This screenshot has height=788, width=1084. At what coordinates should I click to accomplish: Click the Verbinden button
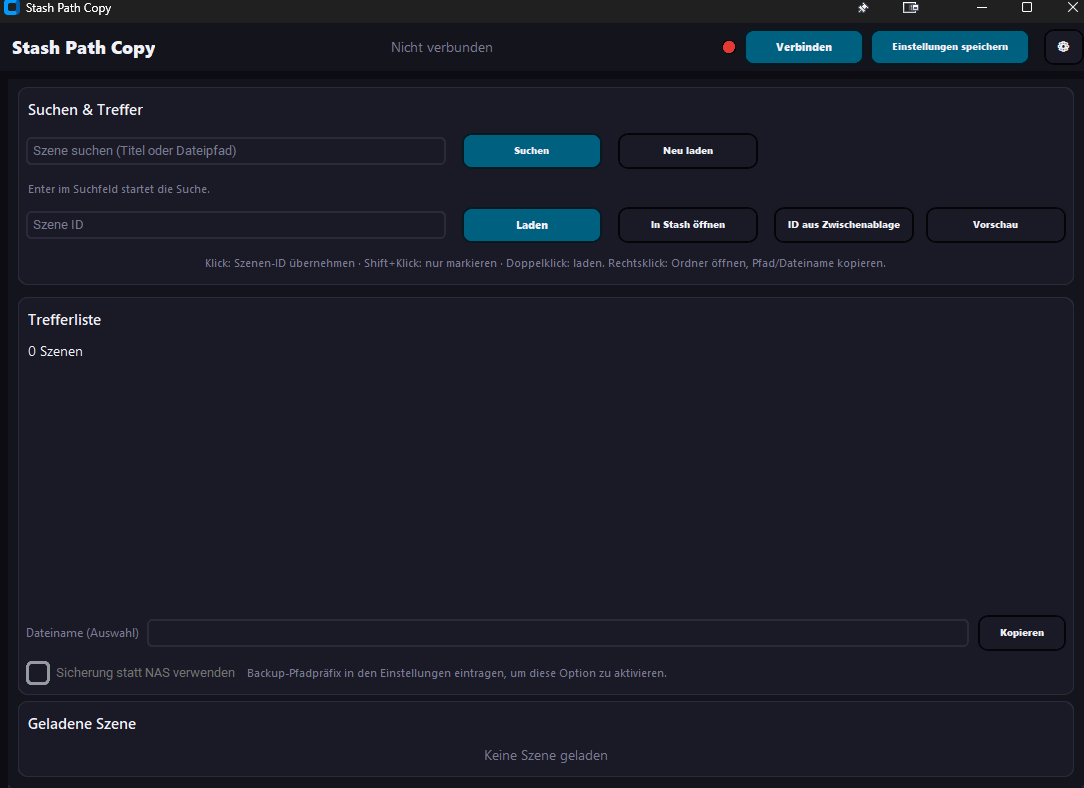coord(803,47)
